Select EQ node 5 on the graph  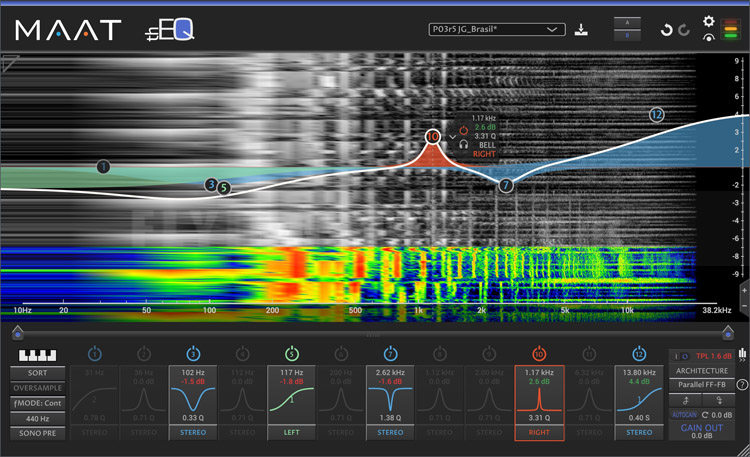coord(223,188)
